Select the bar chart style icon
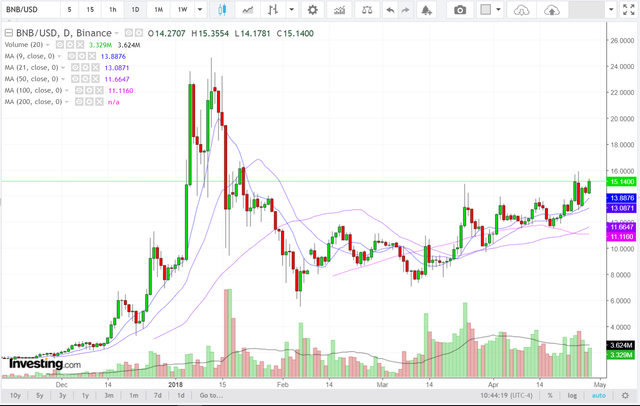This screenshot has width=640, height=406. 273,10
